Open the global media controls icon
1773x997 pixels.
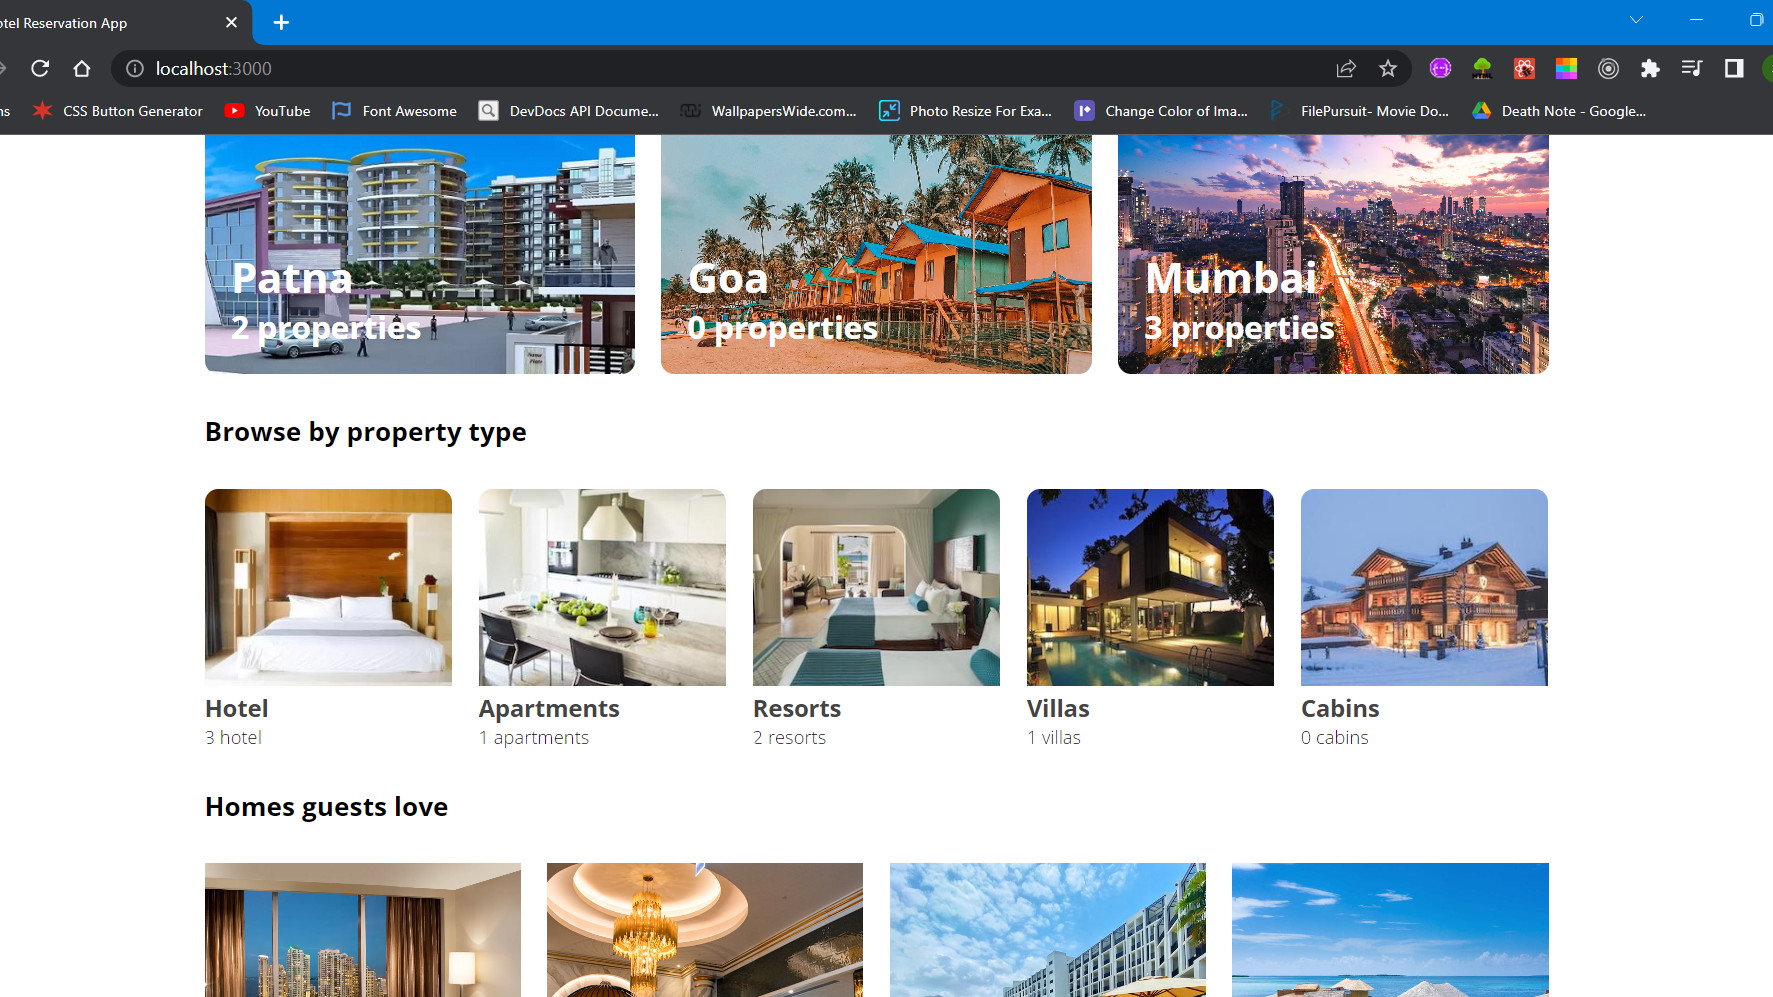coord(1692,68)
